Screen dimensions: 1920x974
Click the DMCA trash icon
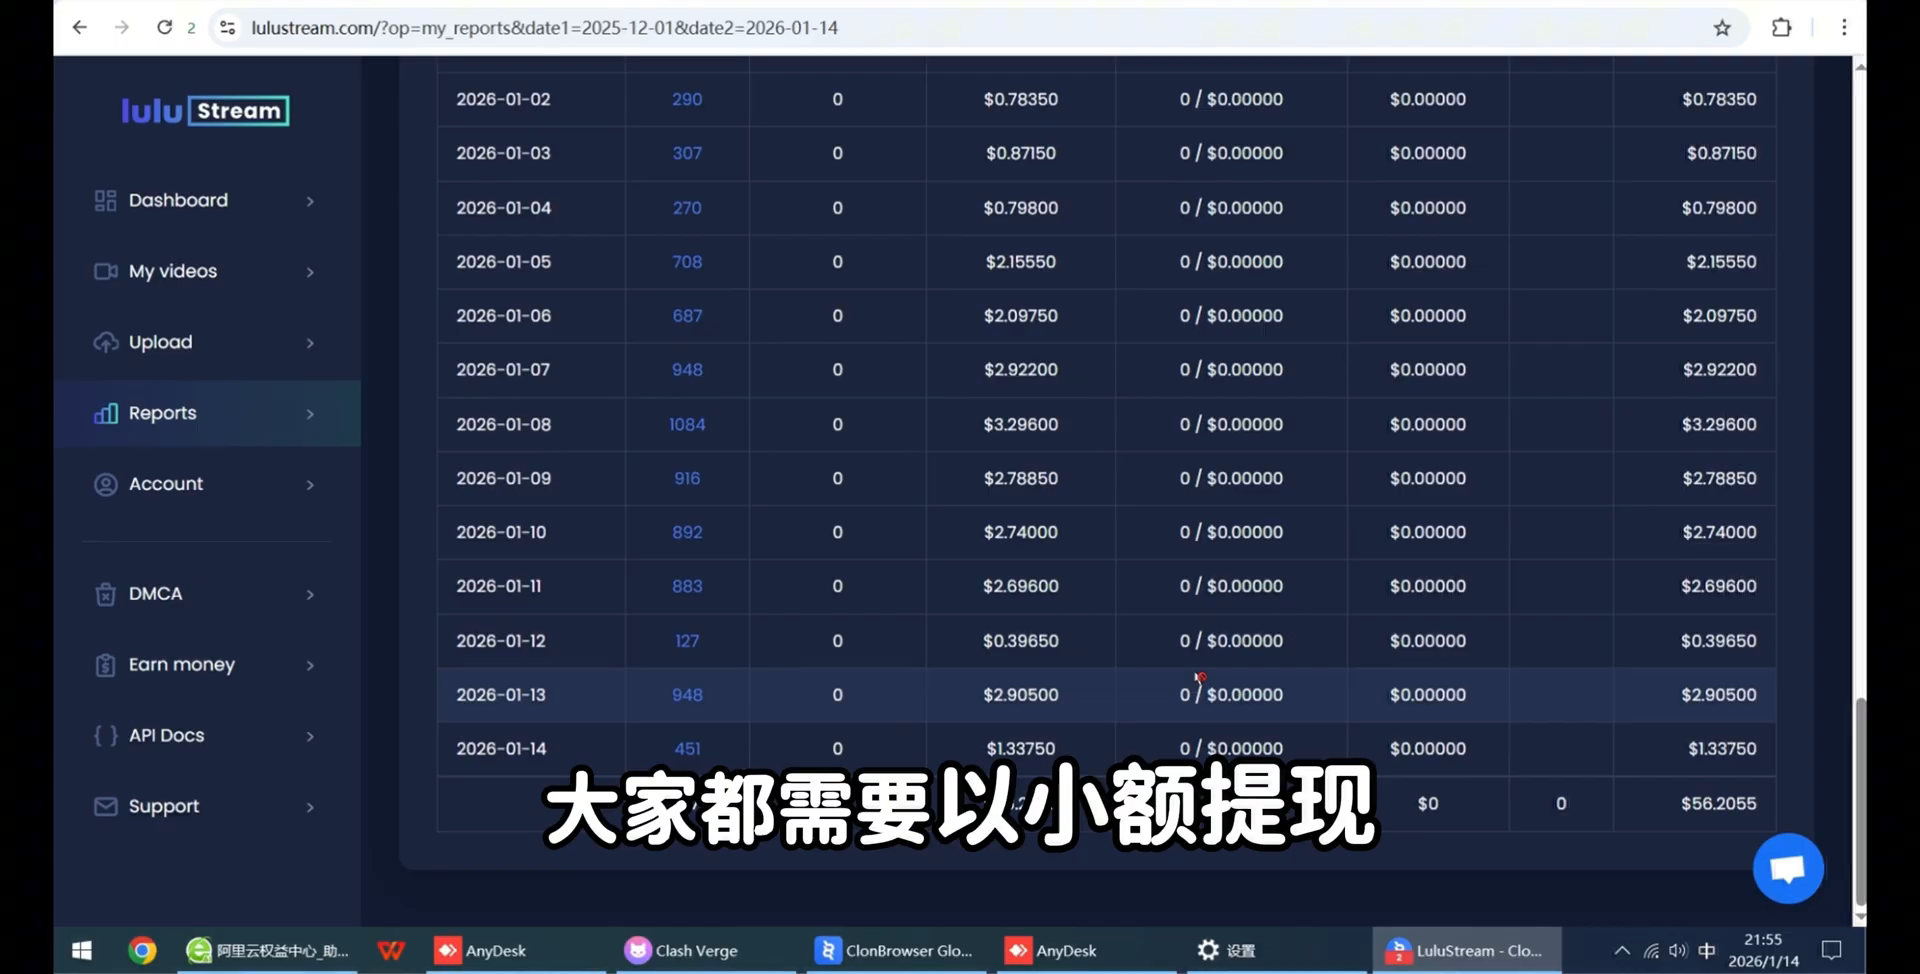pyautogui.click(x=105, y=594)
